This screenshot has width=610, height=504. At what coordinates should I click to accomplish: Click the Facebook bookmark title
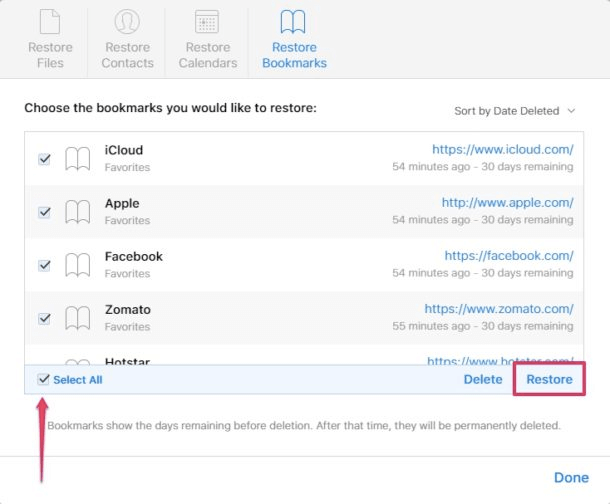coord(134,257)
